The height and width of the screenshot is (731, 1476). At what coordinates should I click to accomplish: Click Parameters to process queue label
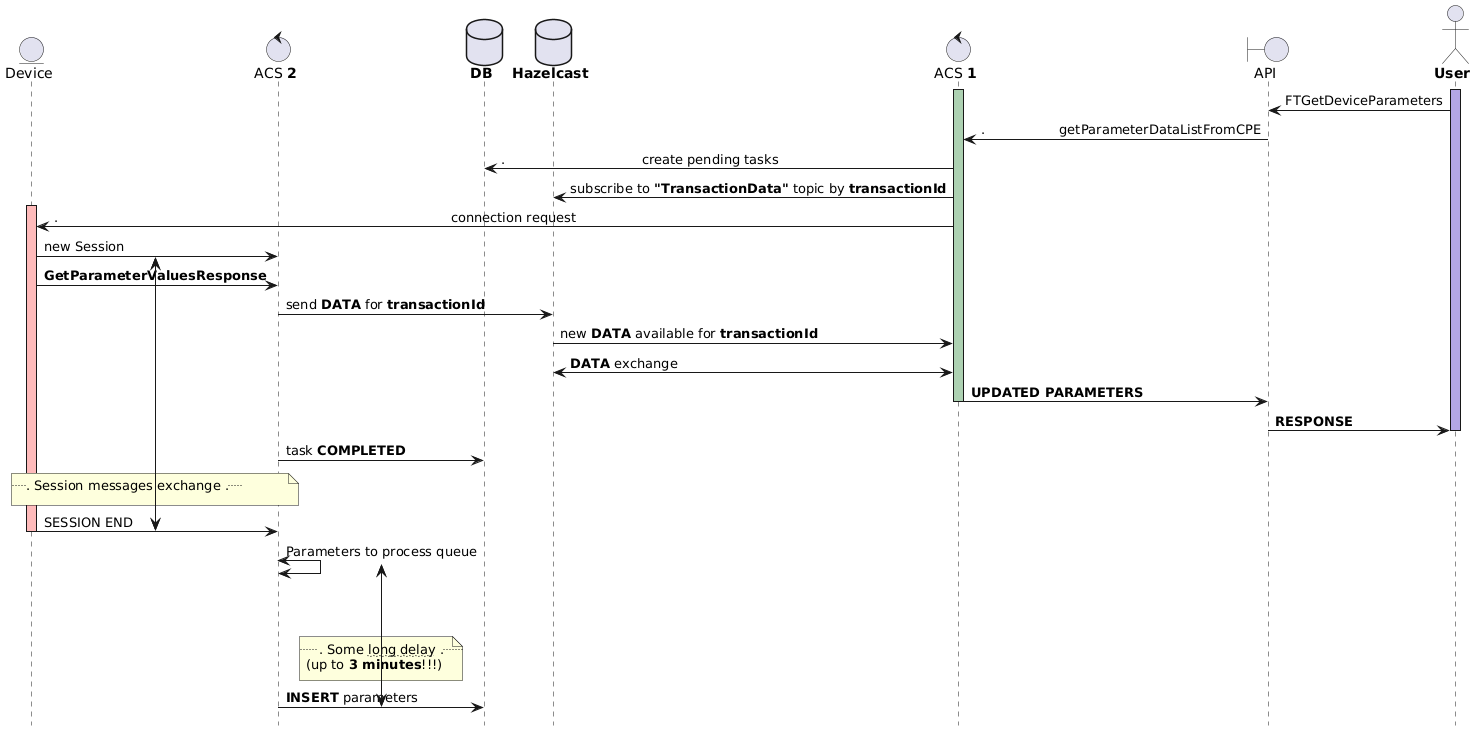[381, 552]
